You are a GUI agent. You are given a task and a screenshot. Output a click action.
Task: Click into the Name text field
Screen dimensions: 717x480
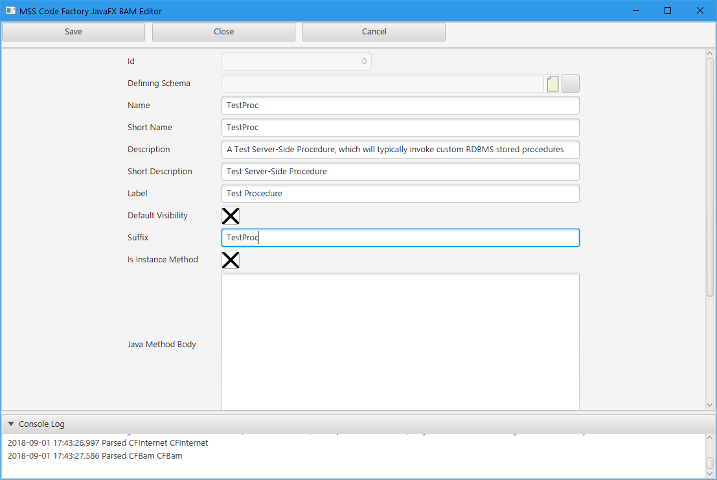400,105
